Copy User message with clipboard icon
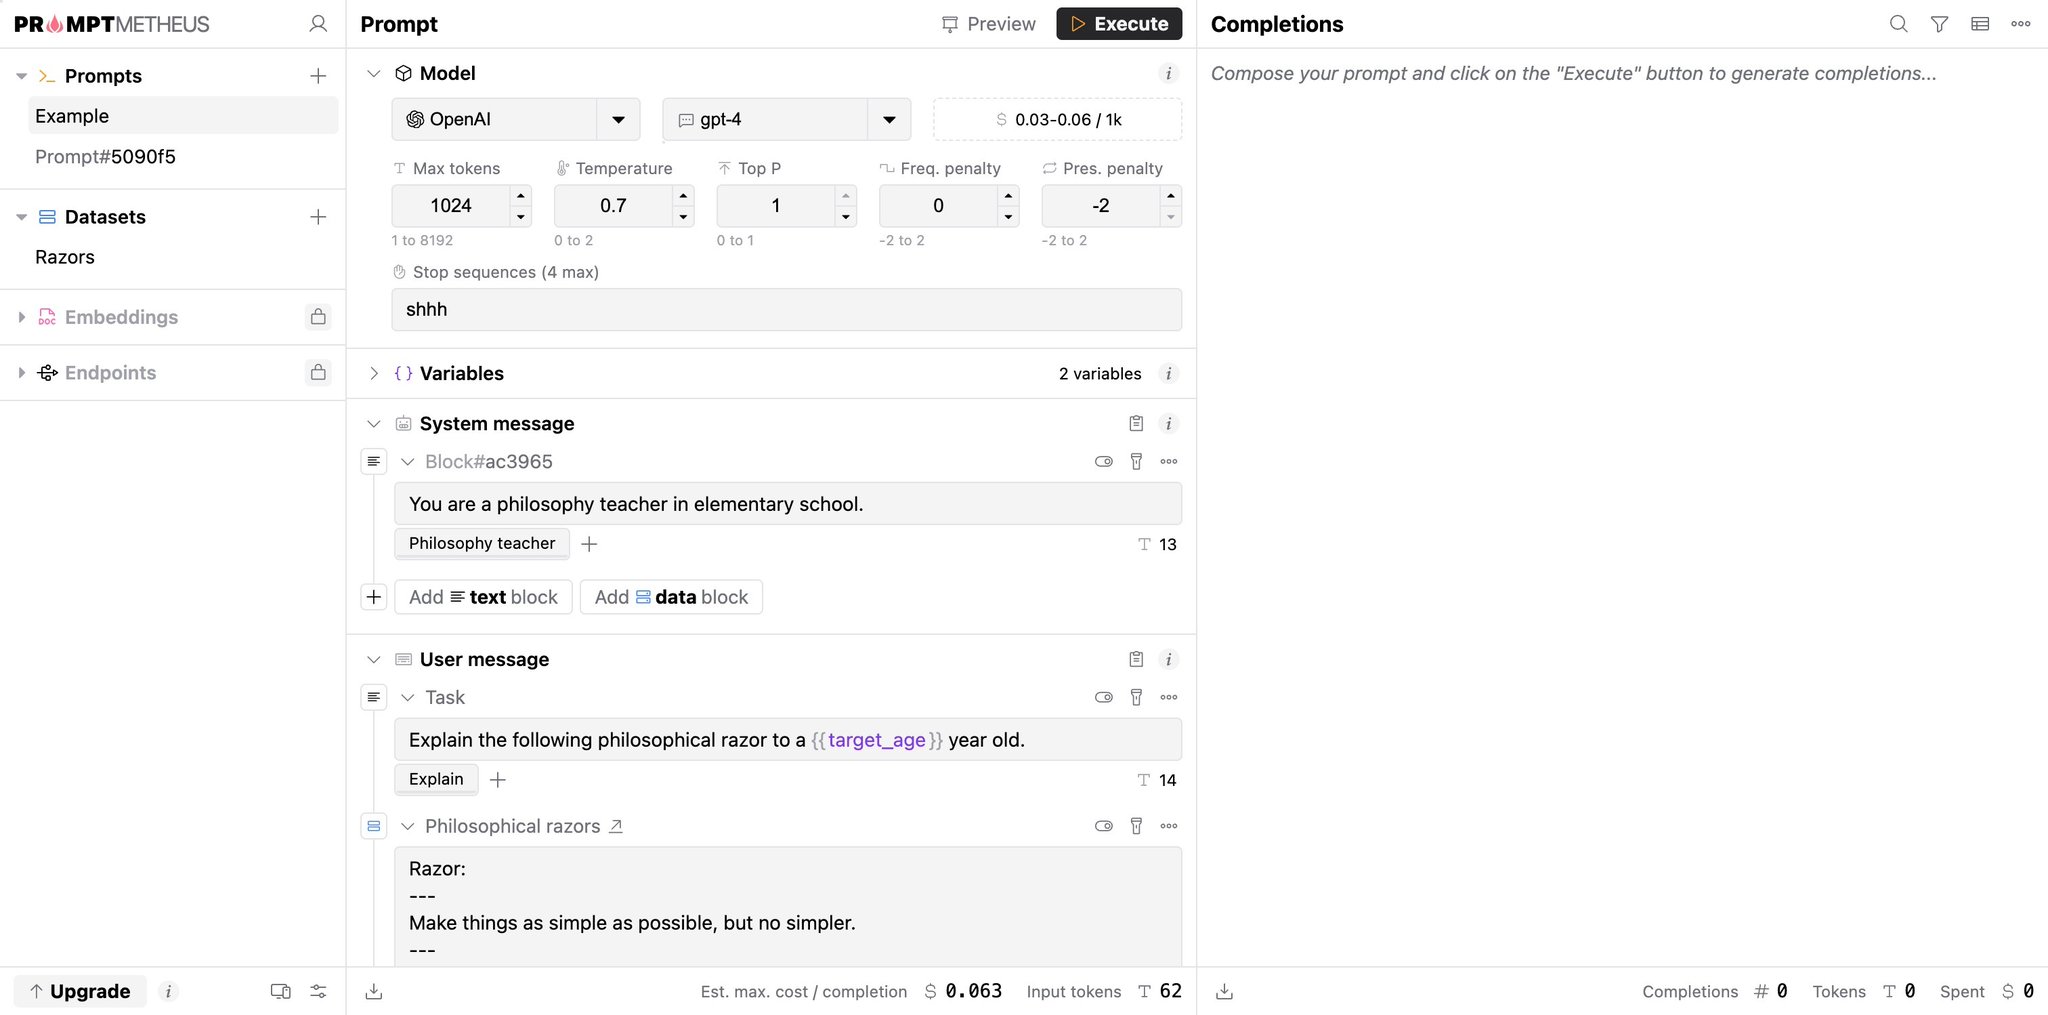This screenshot has height=1015, width=2048. [1136, 659]
